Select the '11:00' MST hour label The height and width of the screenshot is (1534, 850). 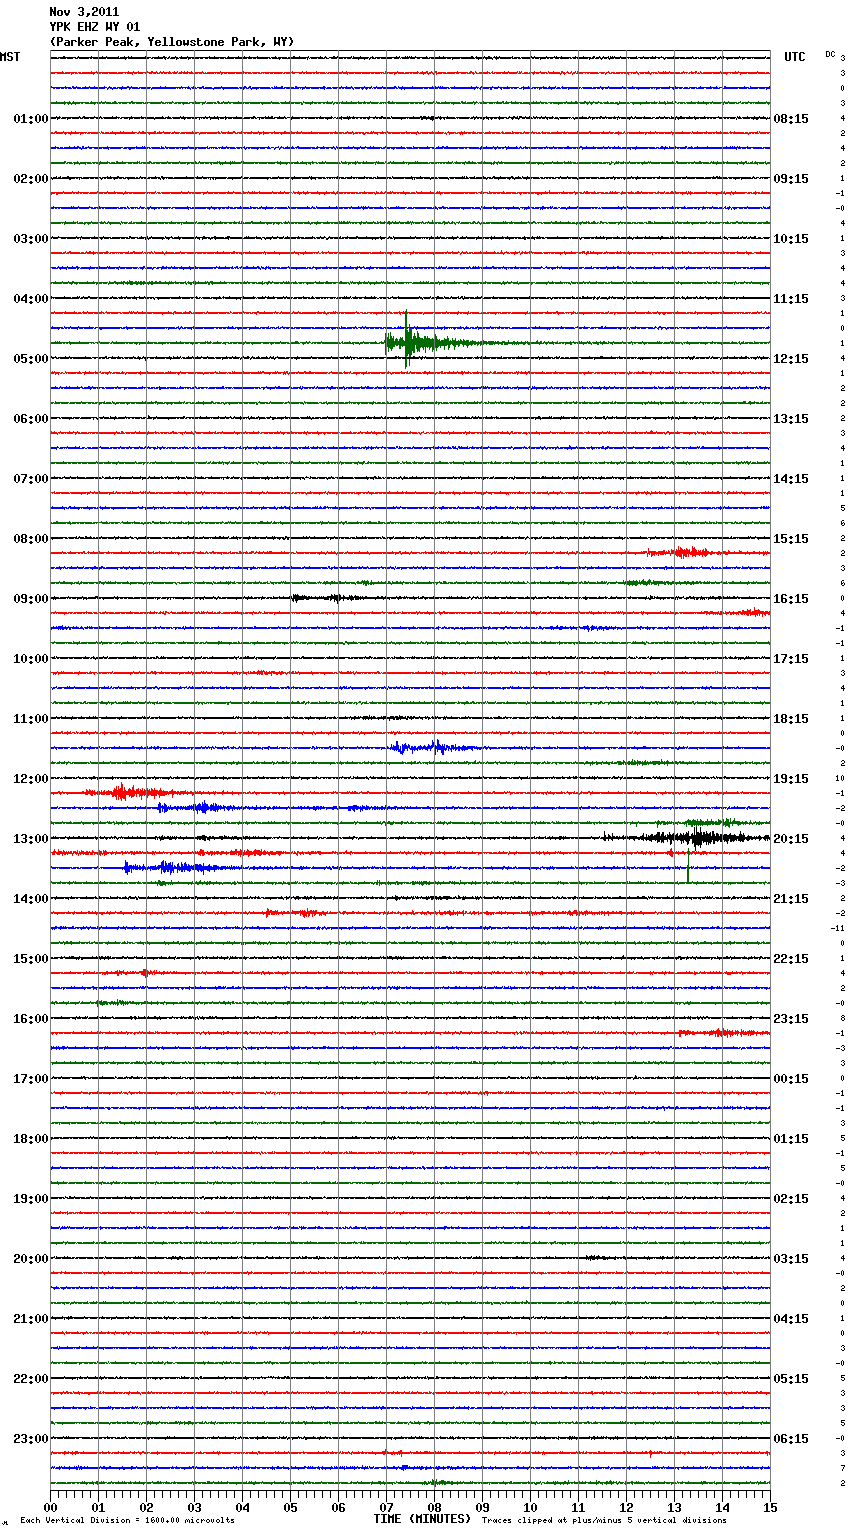(30, 719)
